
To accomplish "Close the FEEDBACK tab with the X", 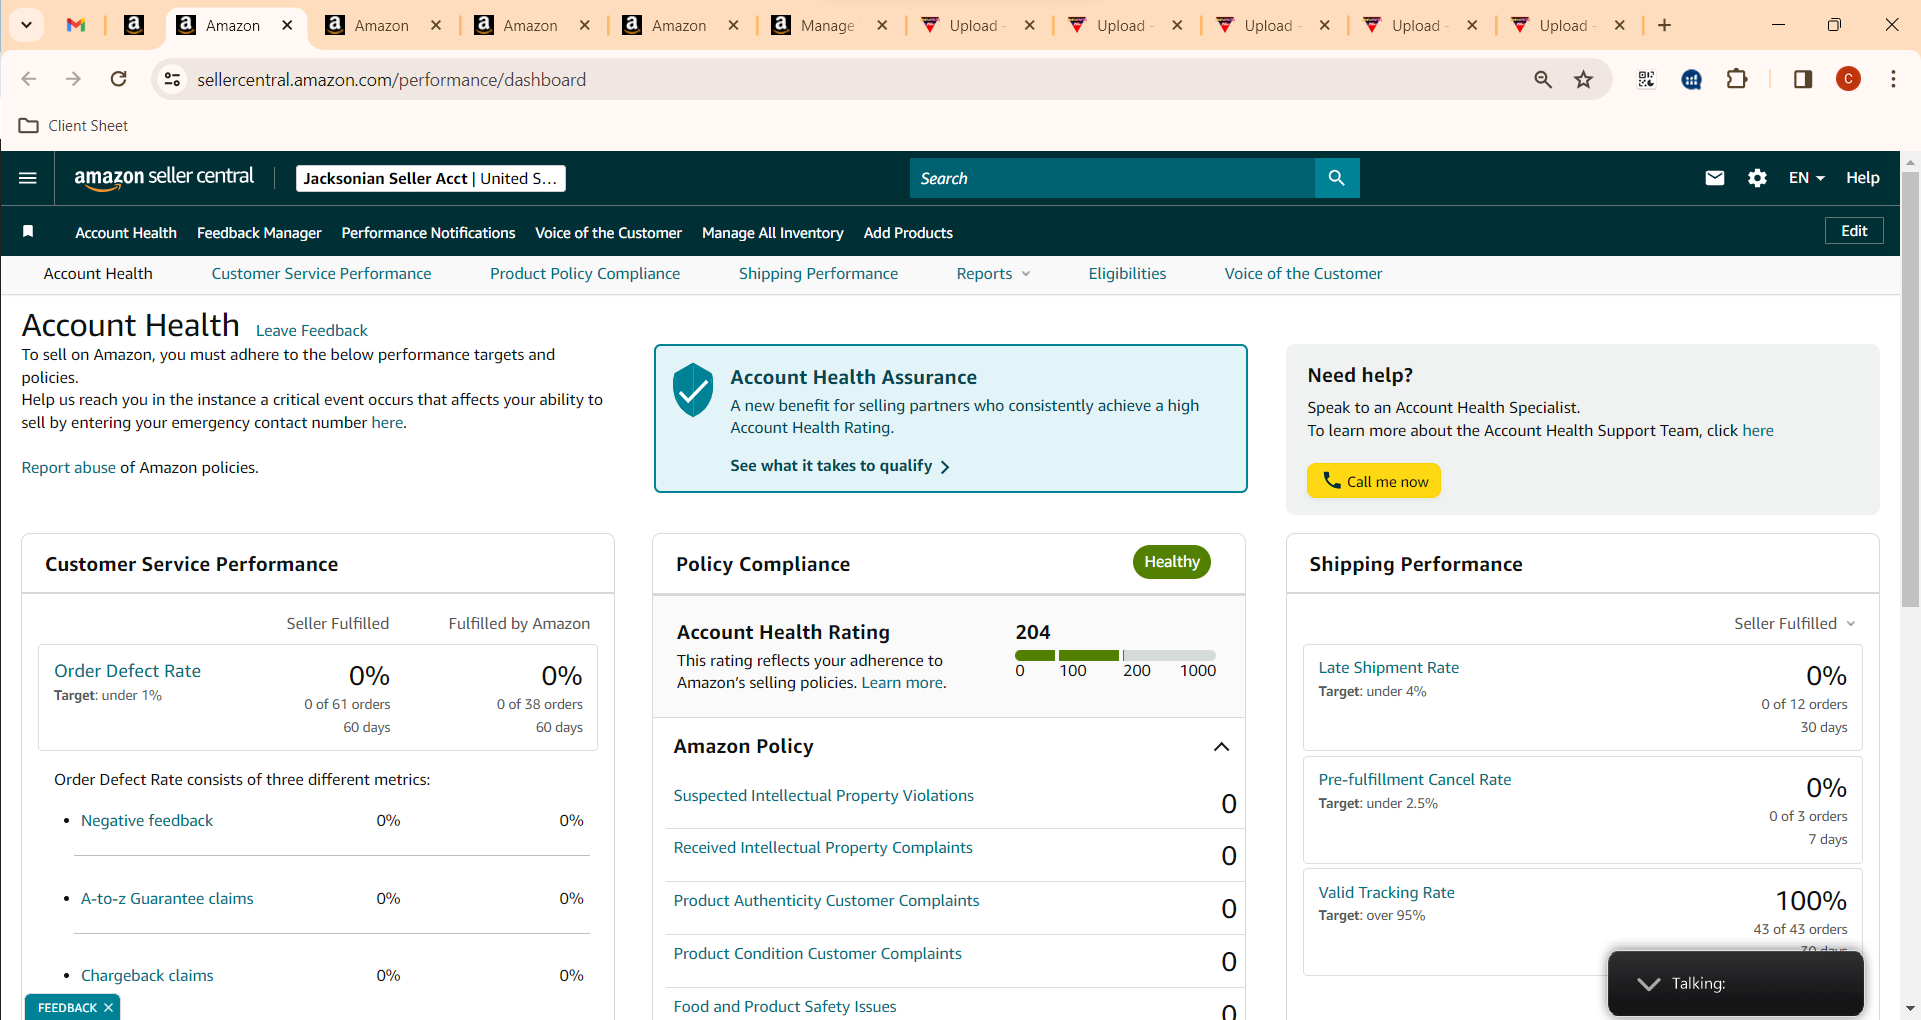I will coord(108,1007).
